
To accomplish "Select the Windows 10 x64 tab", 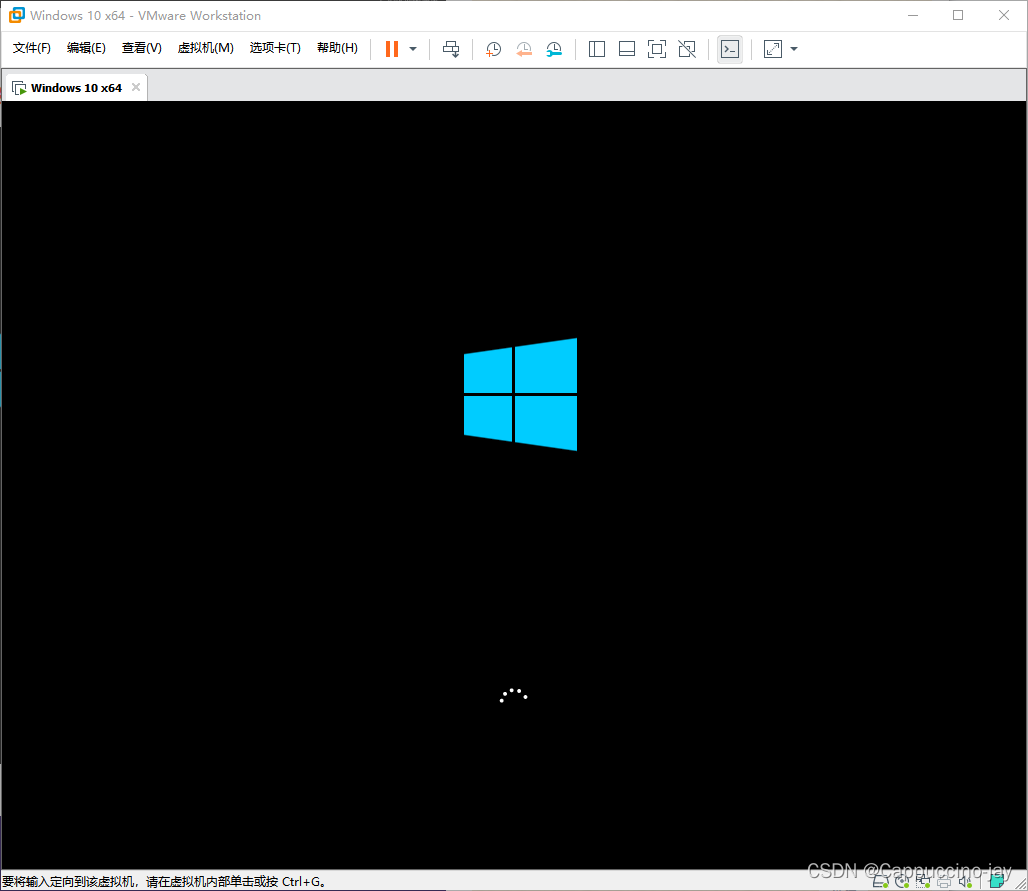I will [76, 88].
